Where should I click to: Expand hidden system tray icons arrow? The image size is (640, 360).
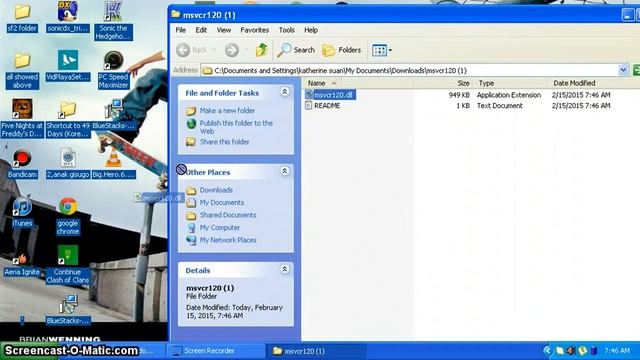click(x=547, y=351)
